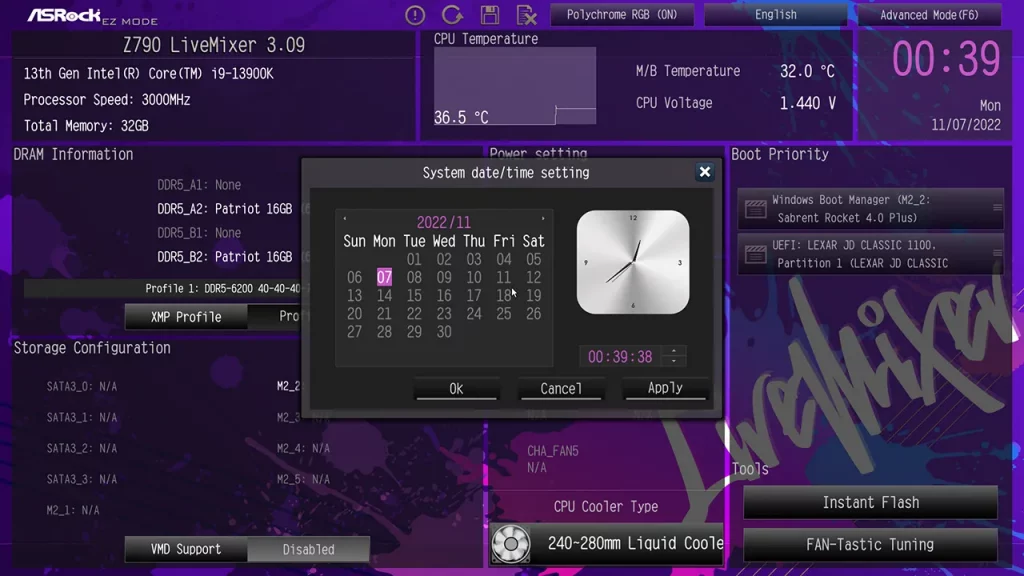The image size is (1024, 576).
Task: Click Cancel in the date/time dialog
Action: [x=561, y=389]
